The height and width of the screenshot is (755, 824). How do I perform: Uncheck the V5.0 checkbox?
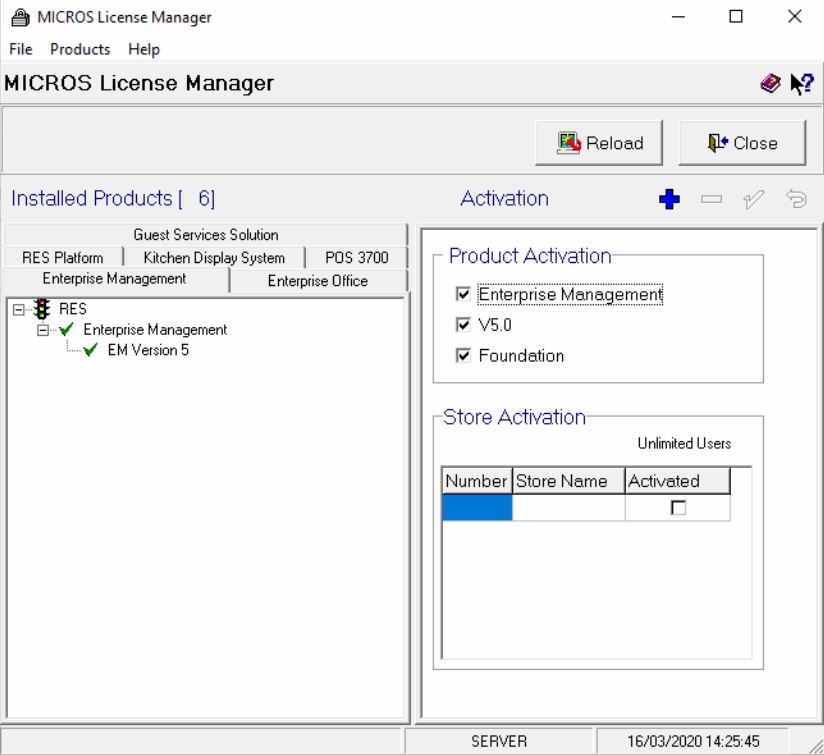coord(463,325)
